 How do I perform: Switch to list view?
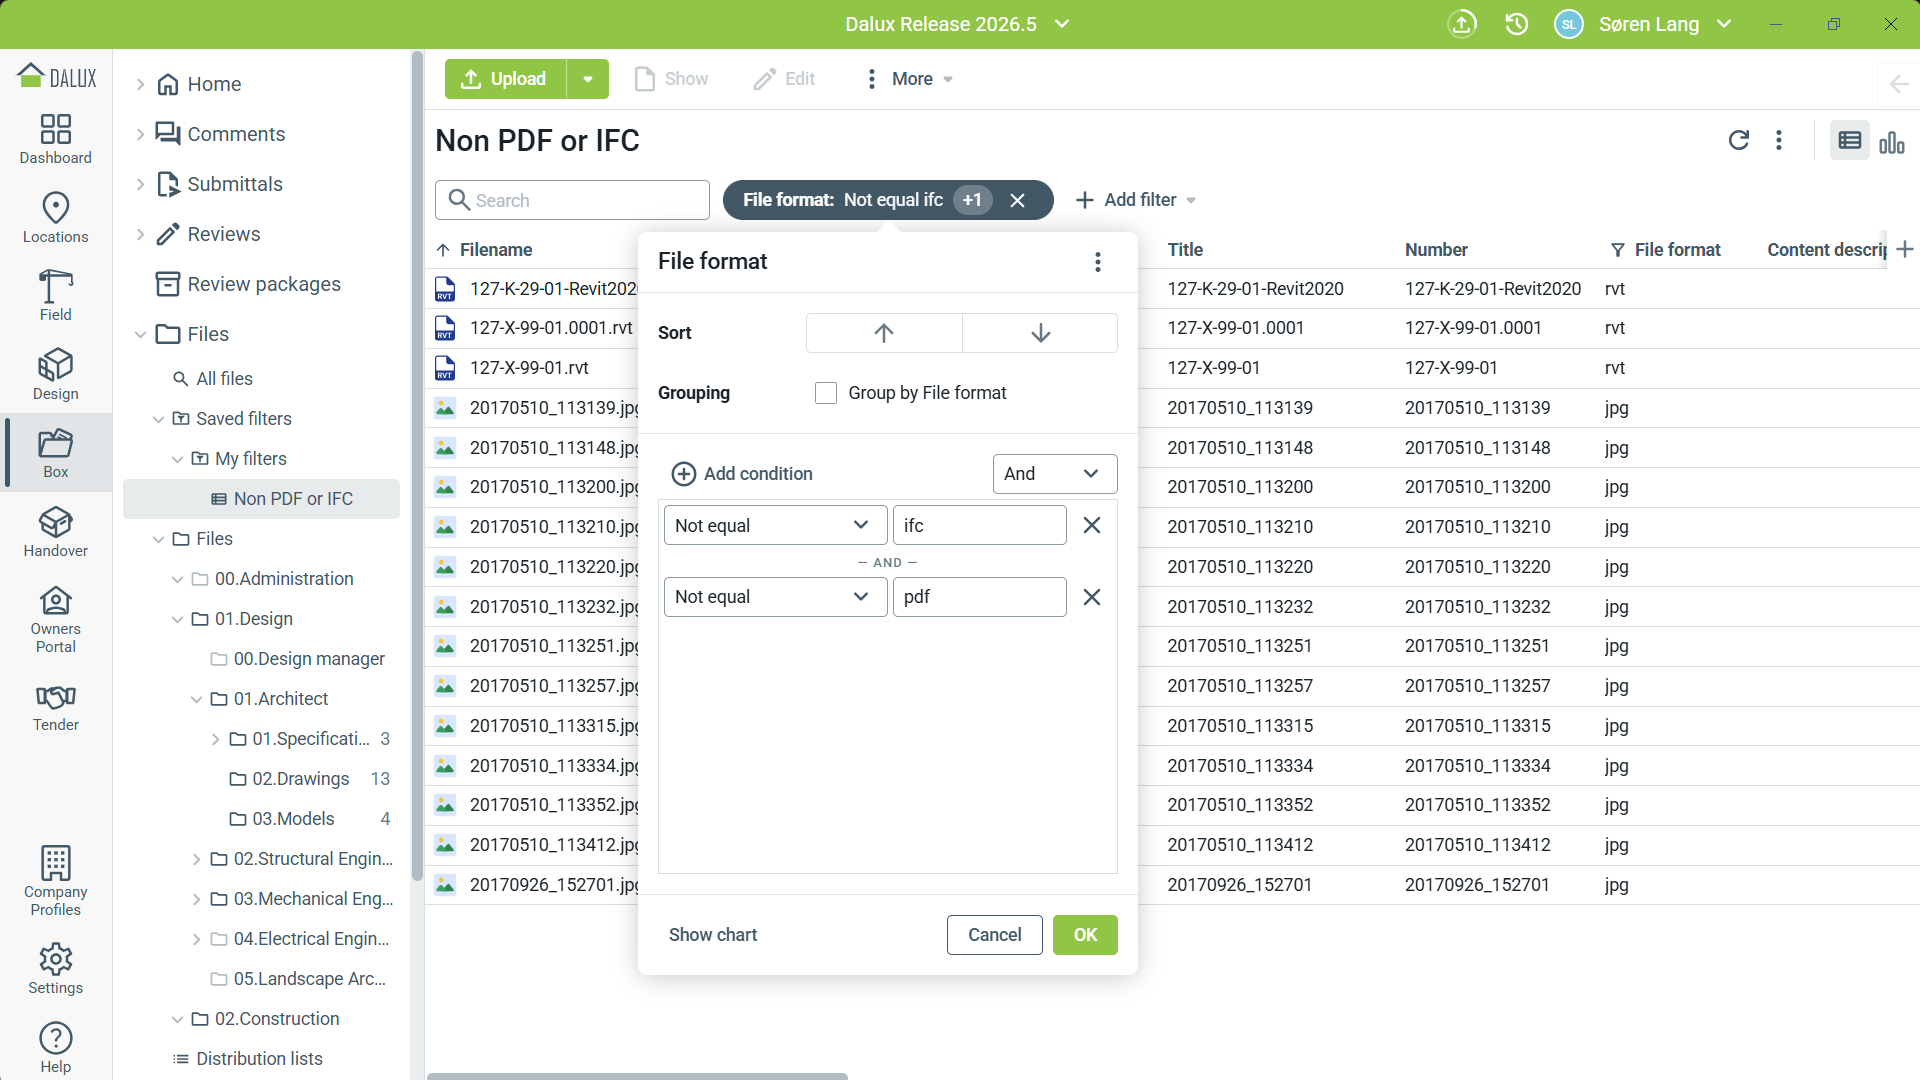point(1850,141)
